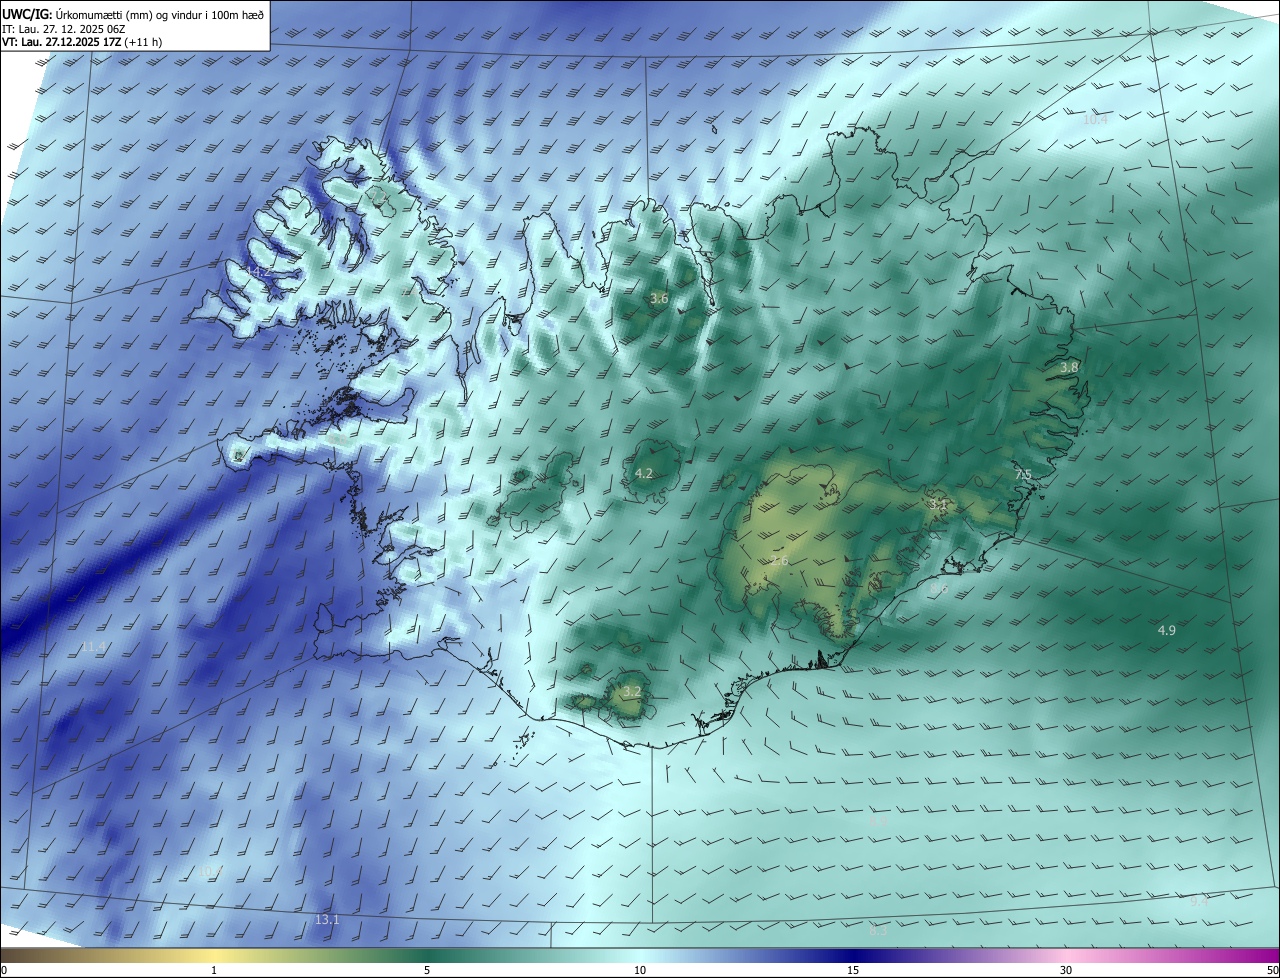
Task: Click the 3.6 value label on the map
Action: (x=659, y=299)
